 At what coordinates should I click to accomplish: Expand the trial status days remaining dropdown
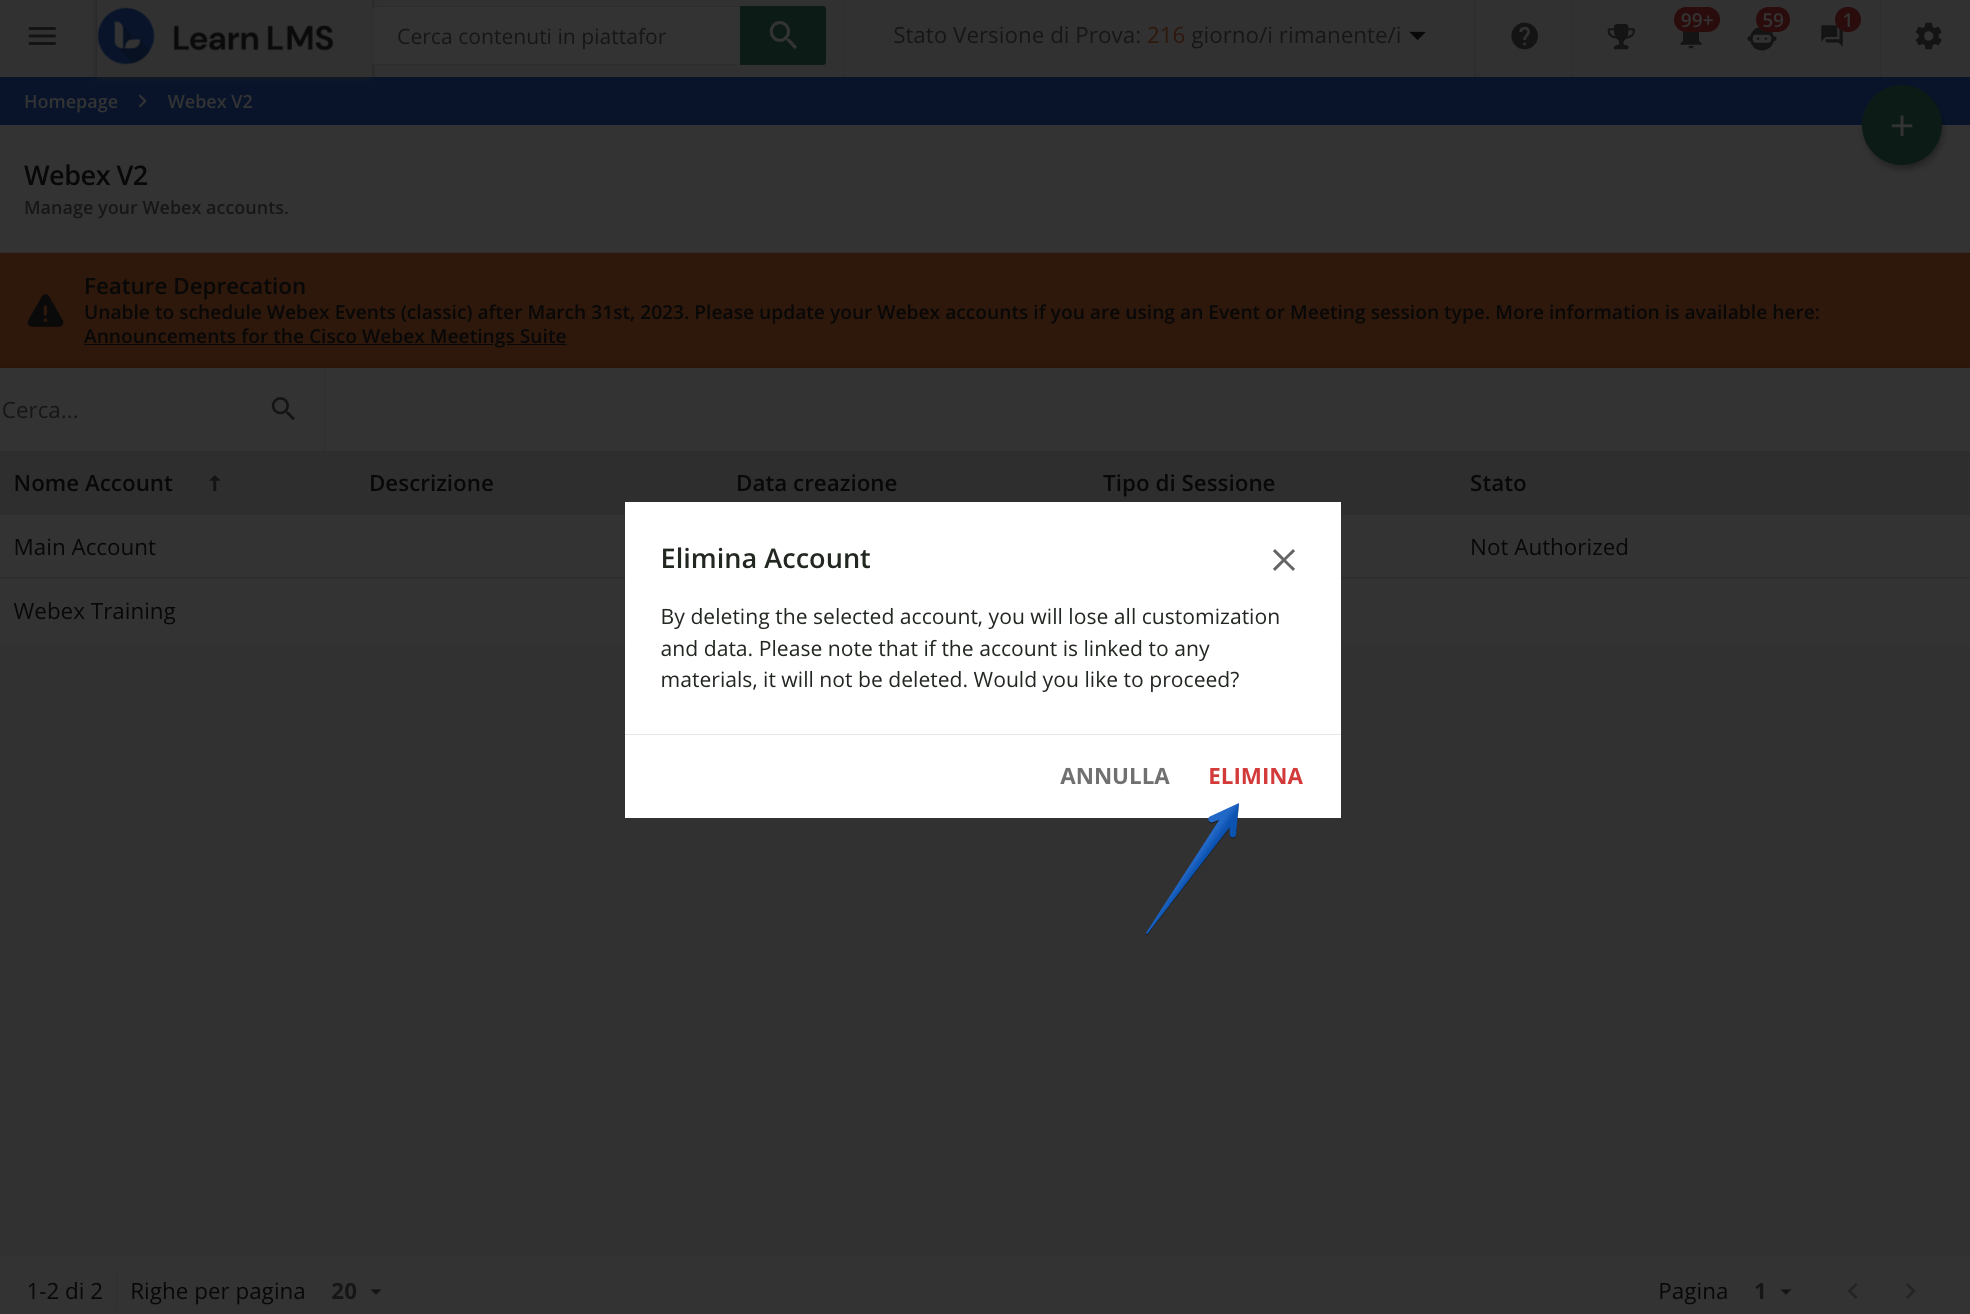click(x=1417, y=35)
